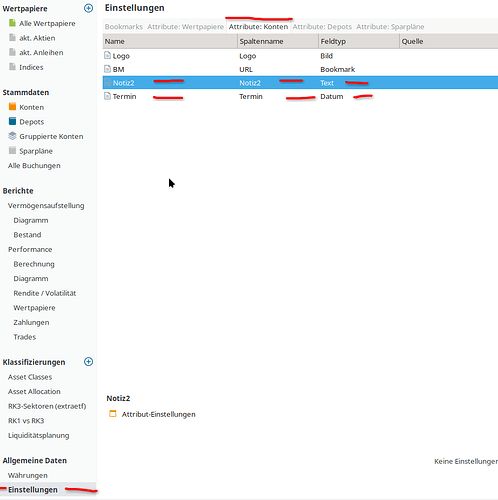Click the akt. Anleihen file icon
The width and height of the screenshot is (498, 500).
[x=12, y=52]
